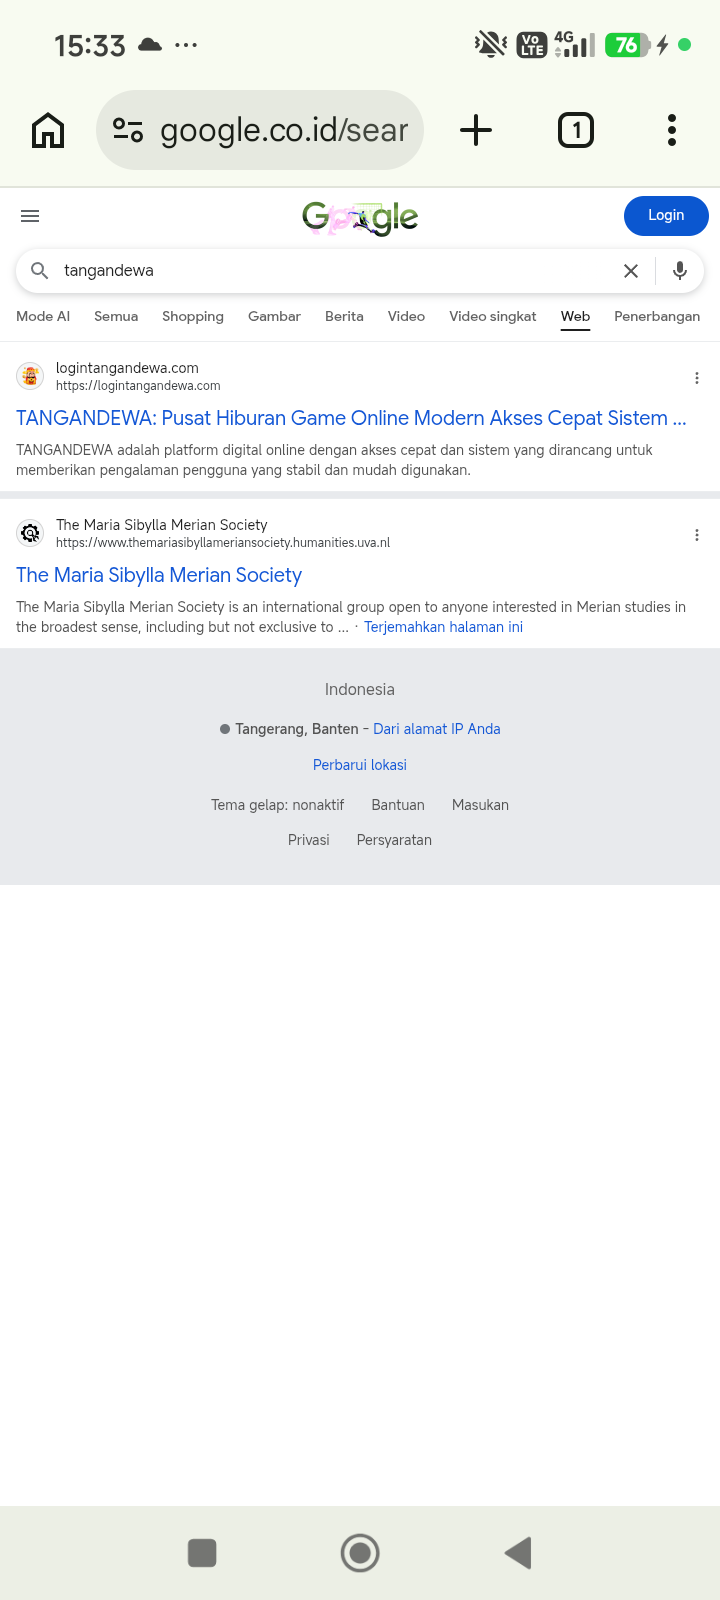Open options menu for Merian Society result

tap(697, 535)
